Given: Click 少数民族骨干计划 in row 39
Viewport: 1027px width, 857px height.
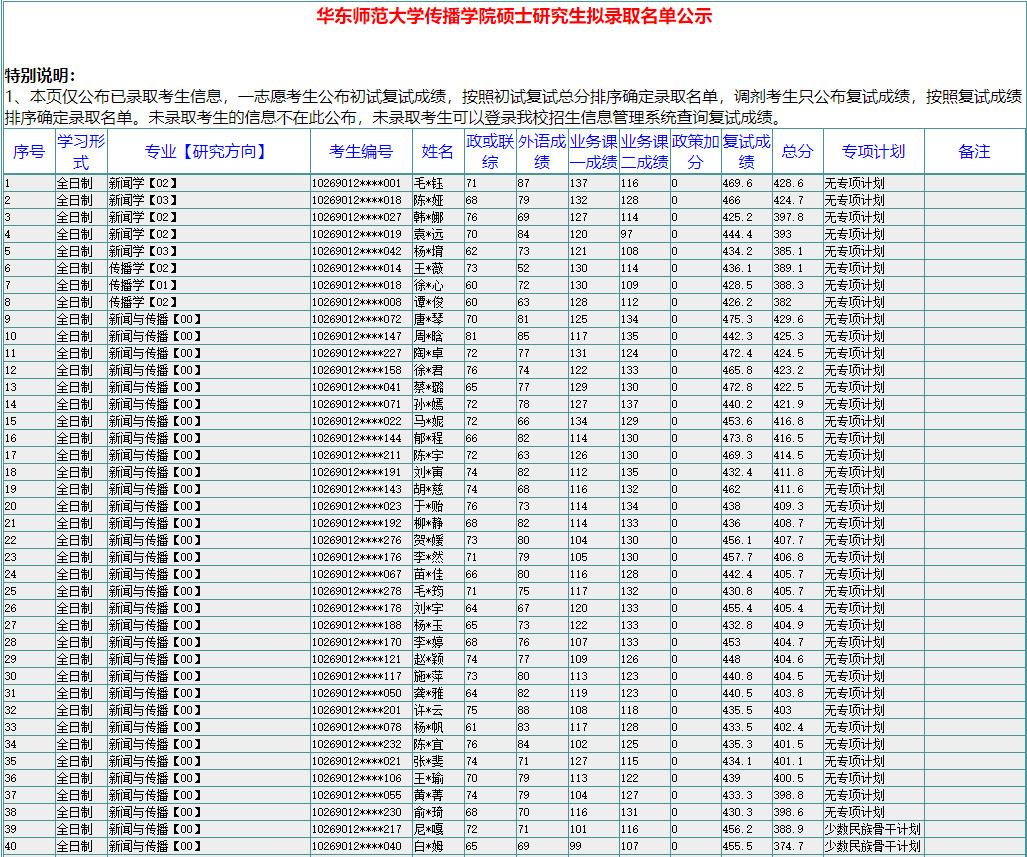Looking at the screenshot, I should coord(872,829).
